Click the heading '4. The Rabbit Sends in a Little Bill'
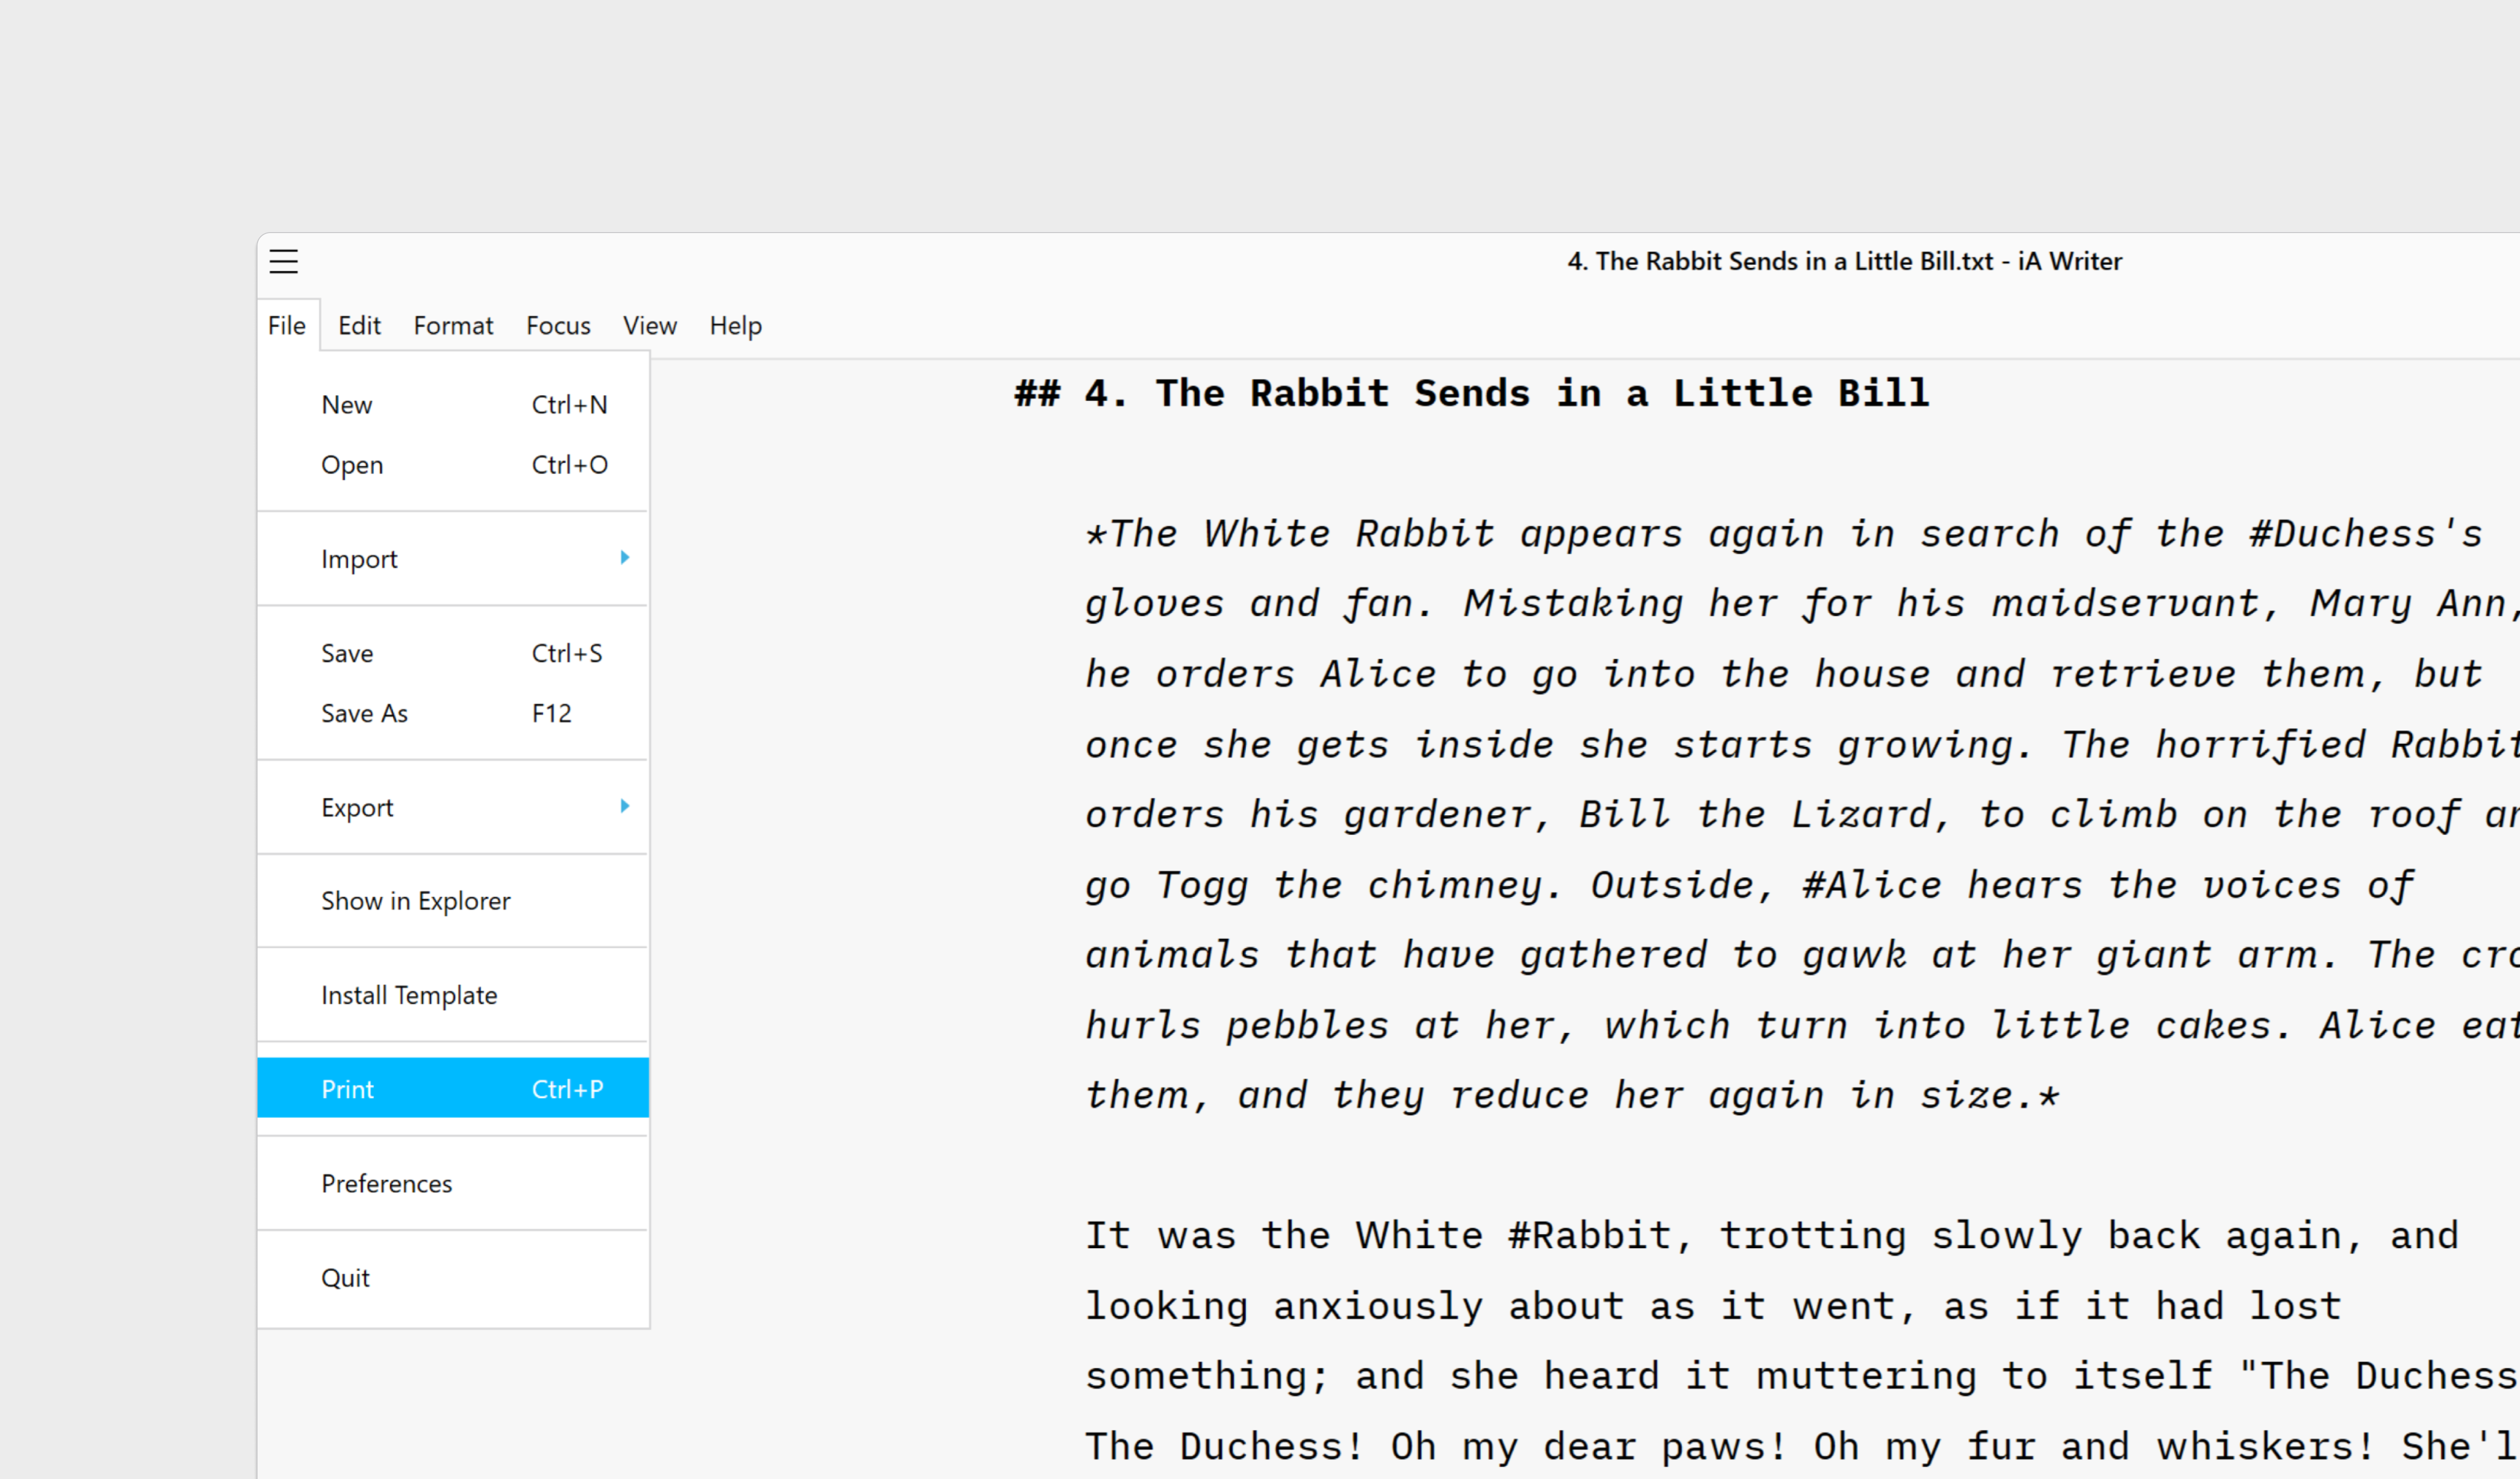This screenshot has height=1479, width=2520. pyautogui.click(x=1506, y=393)
